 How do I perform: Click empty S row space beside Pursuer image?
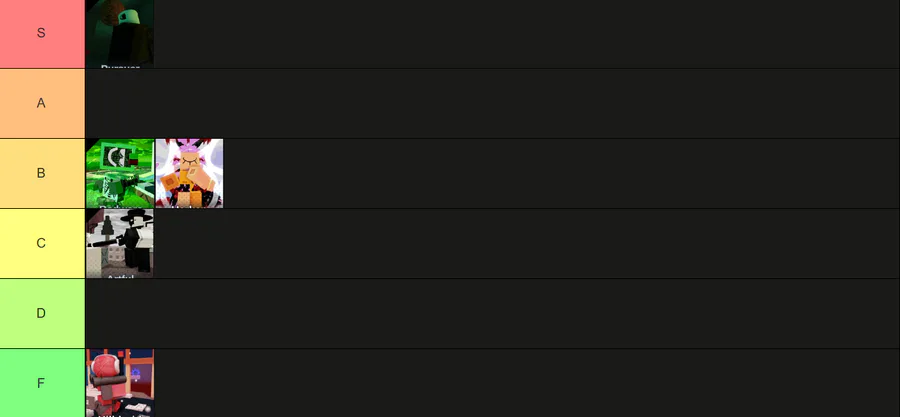[x=526, y=33]
